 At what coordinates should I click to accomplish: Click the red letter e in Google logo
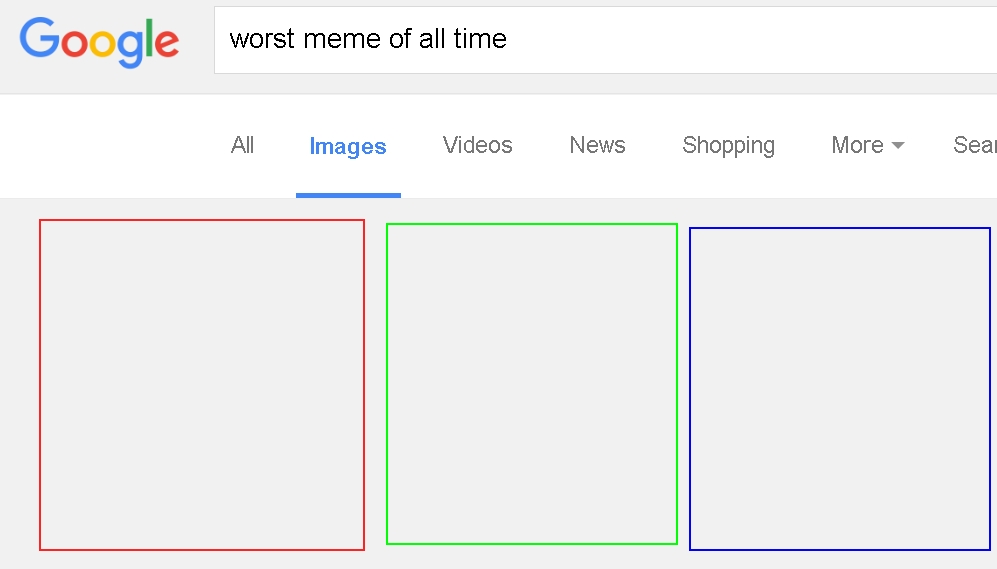click(x=167, y=43)
